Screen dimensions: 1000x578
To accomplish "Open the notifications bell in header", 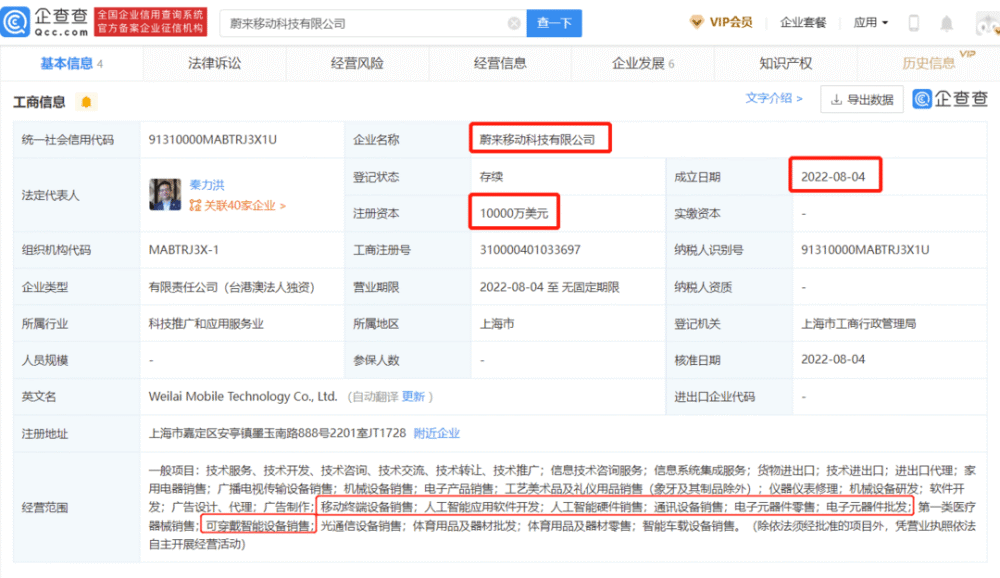I will (x=946, y=24).
